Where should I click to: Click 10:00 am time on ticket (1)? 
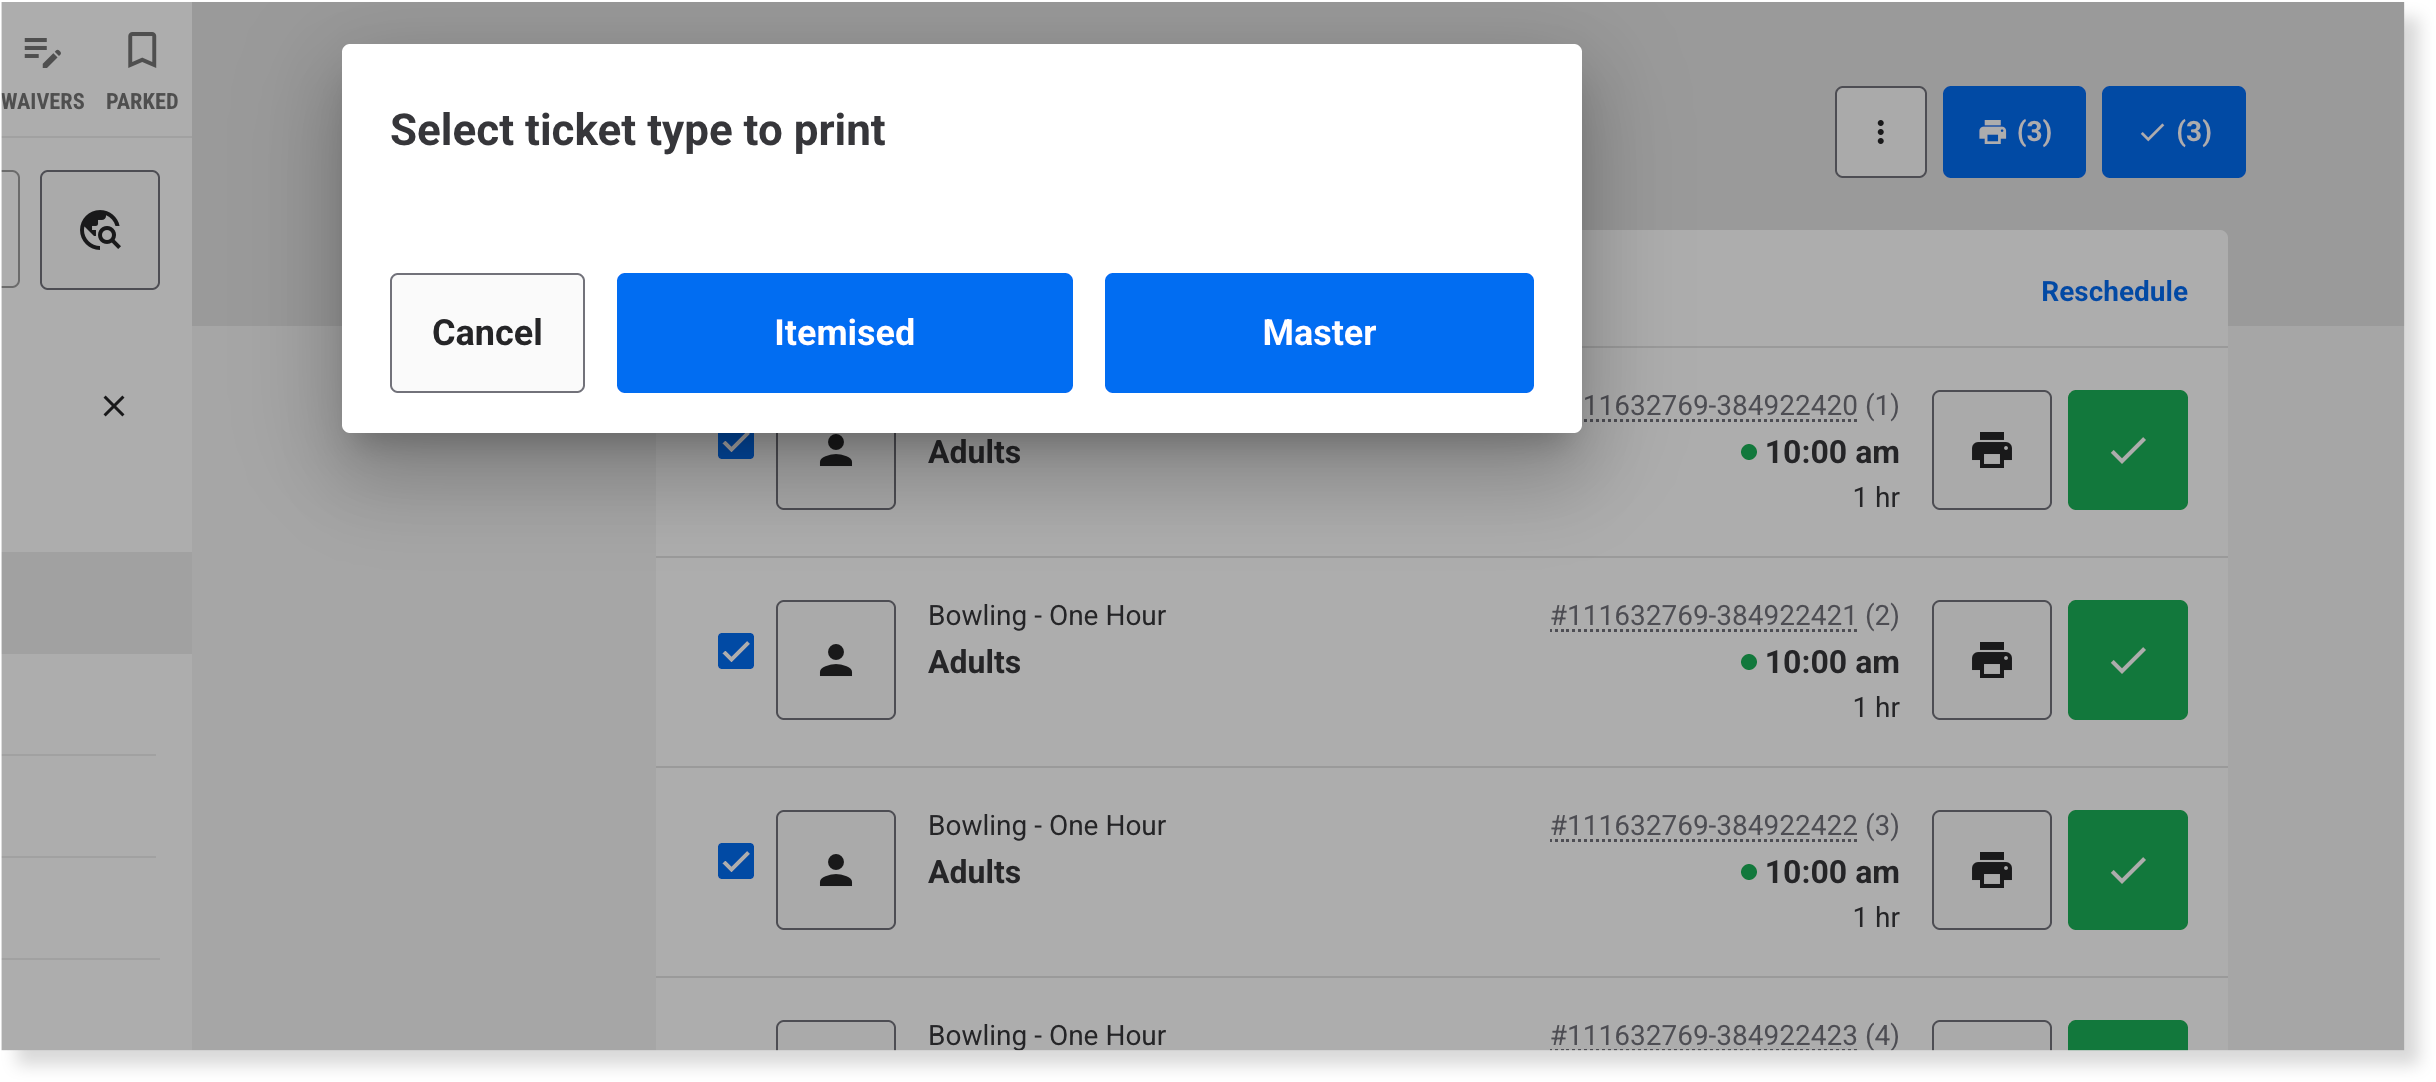coord(1832,452)
